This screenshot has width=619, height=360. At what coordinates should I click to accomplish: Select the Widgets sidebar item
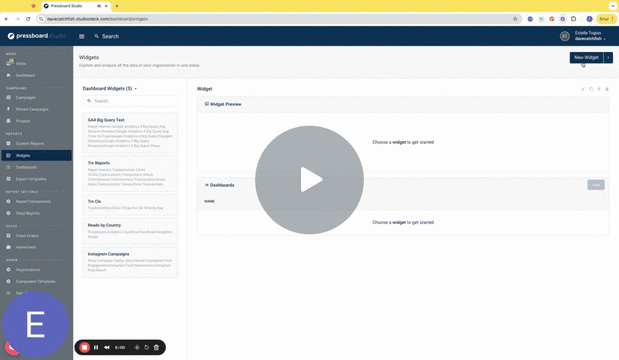pos(36,156)
